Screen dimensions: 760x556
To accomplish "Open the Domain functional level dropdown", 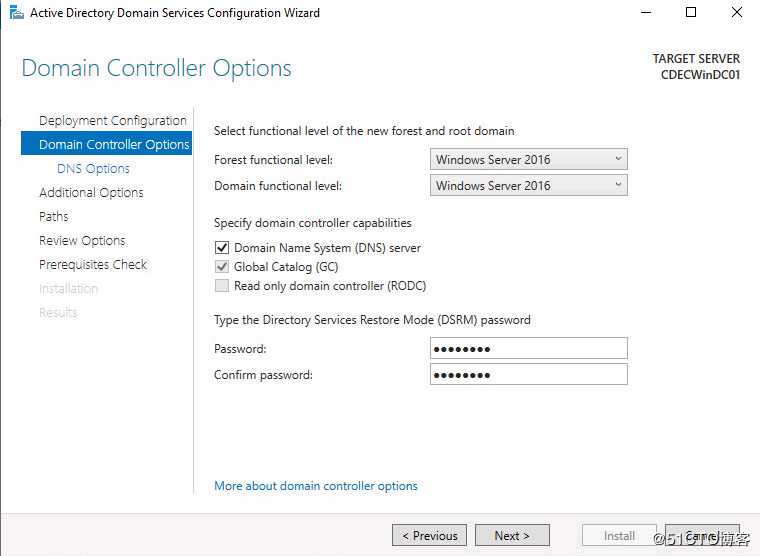I will [x=528, y=185].
